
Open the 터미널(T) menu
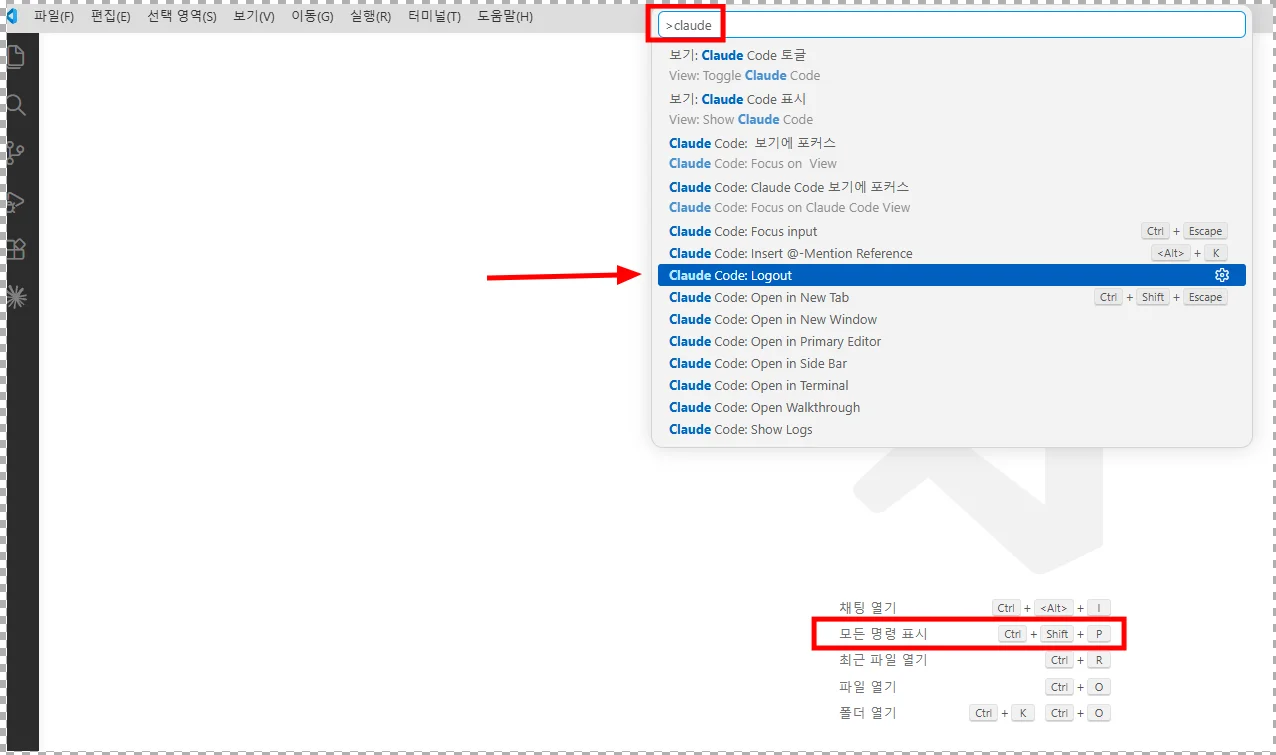point(435,17)
